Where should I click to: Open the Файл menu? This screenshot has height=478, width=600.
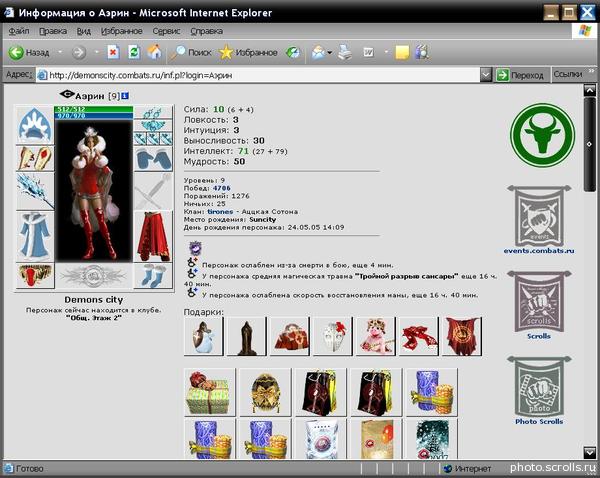click(x=19, y=31)
